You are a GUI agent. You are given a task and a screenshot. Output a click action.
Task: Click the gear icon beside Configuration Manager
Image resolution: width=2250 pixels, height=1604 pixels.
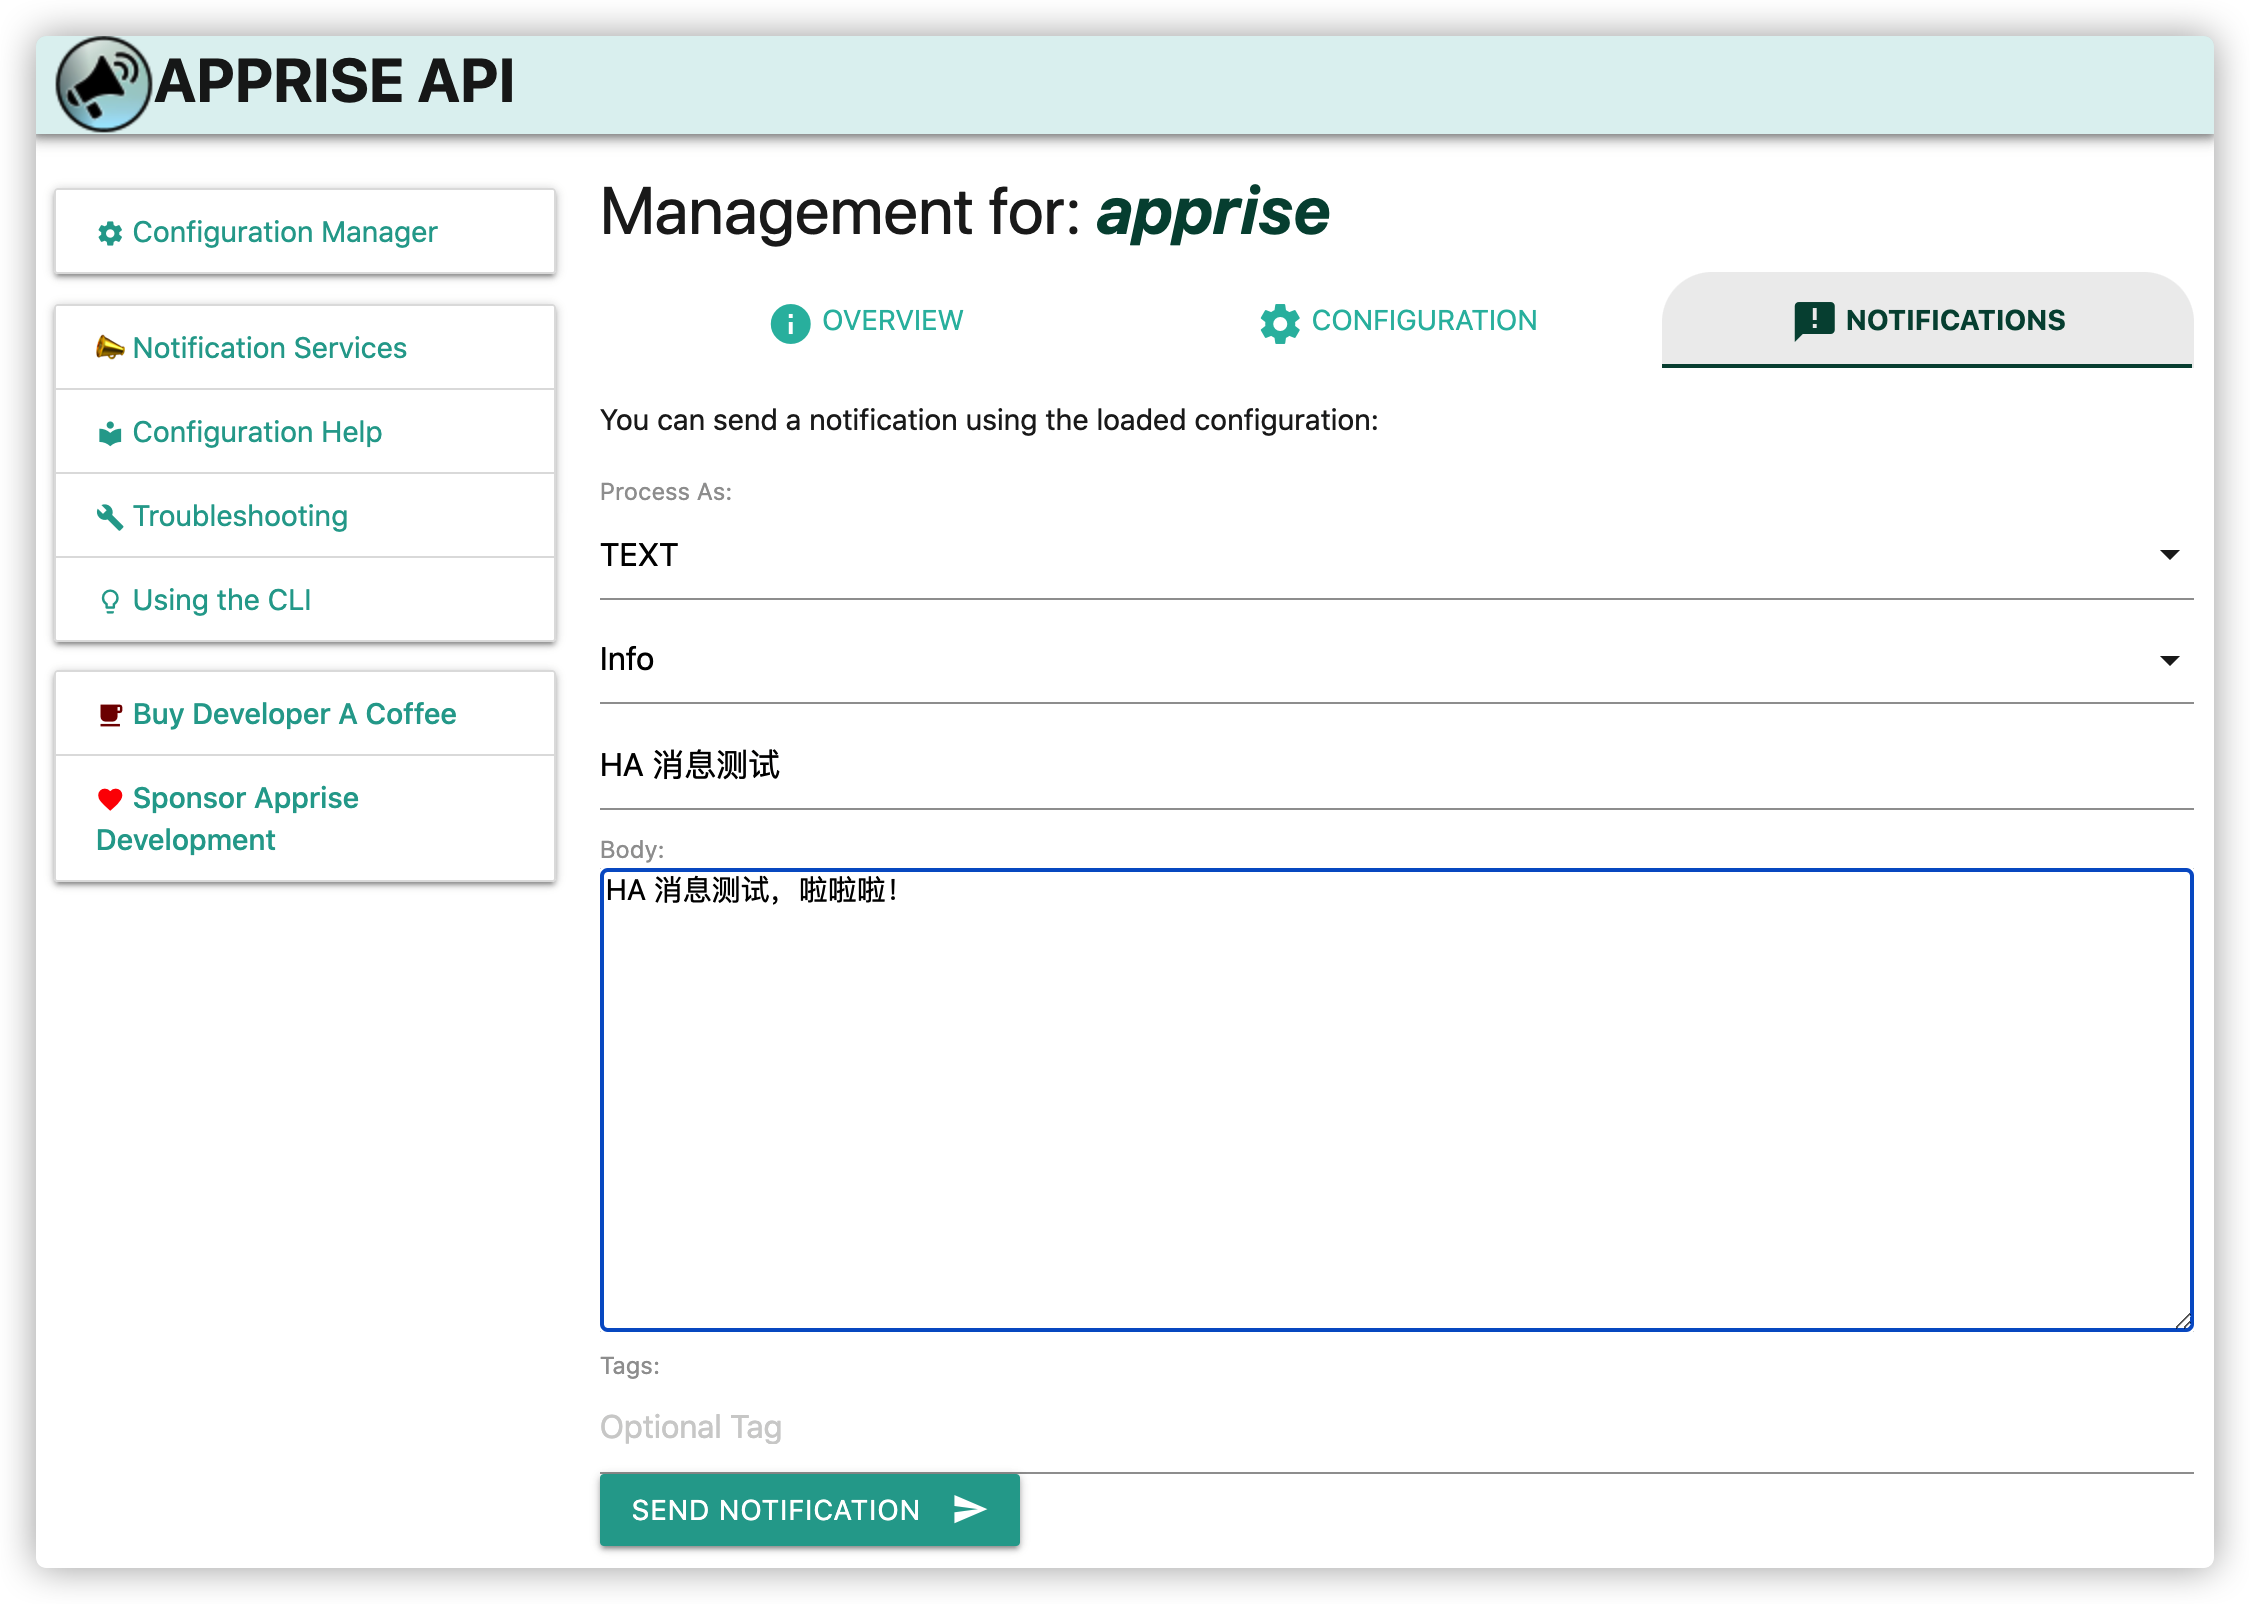coord(110,233)
